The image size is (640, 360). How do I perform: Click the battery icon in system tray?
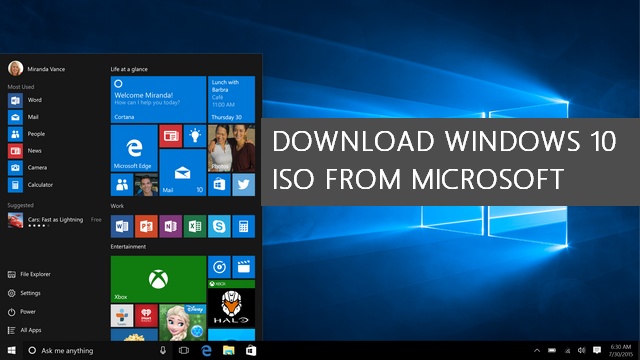(x=552, y=351)
